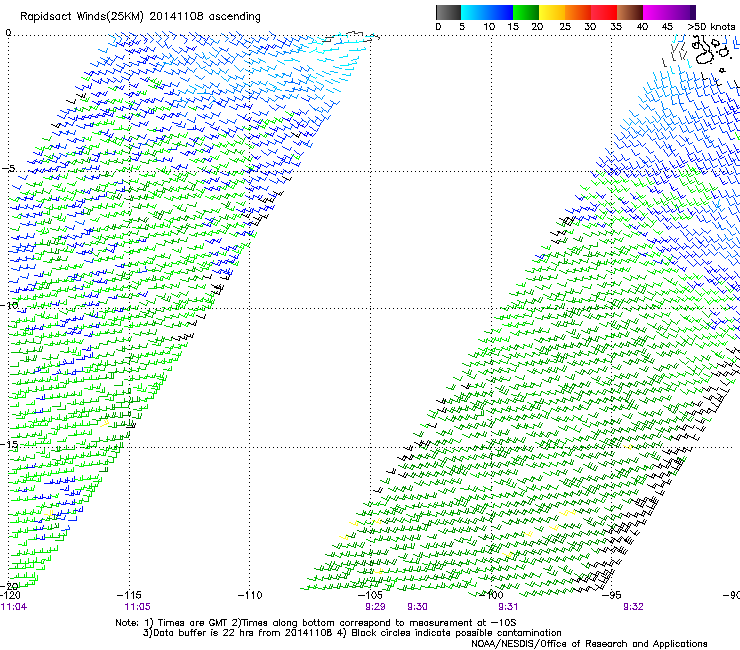Click the '-95' longitude axis label
The height and width of the screenshot is (650, 740).
pos(612,595)
